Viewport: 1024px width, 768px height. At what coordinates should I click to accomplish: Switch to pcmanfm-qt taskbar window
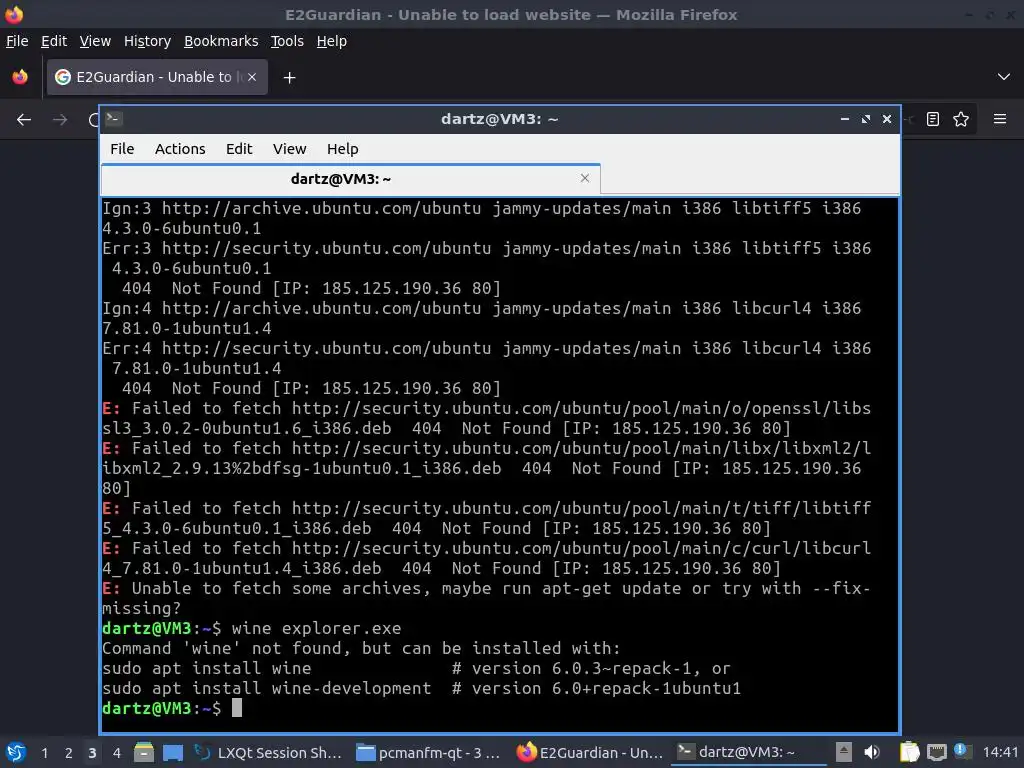430,752
